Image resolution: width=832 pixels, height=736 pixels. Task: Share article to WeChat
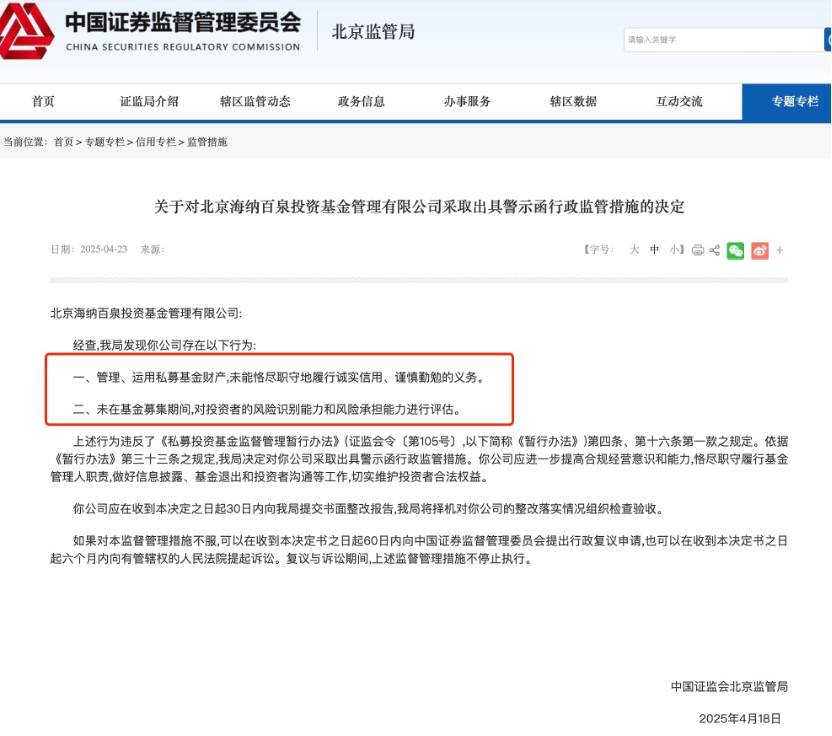tap(735, 250)
